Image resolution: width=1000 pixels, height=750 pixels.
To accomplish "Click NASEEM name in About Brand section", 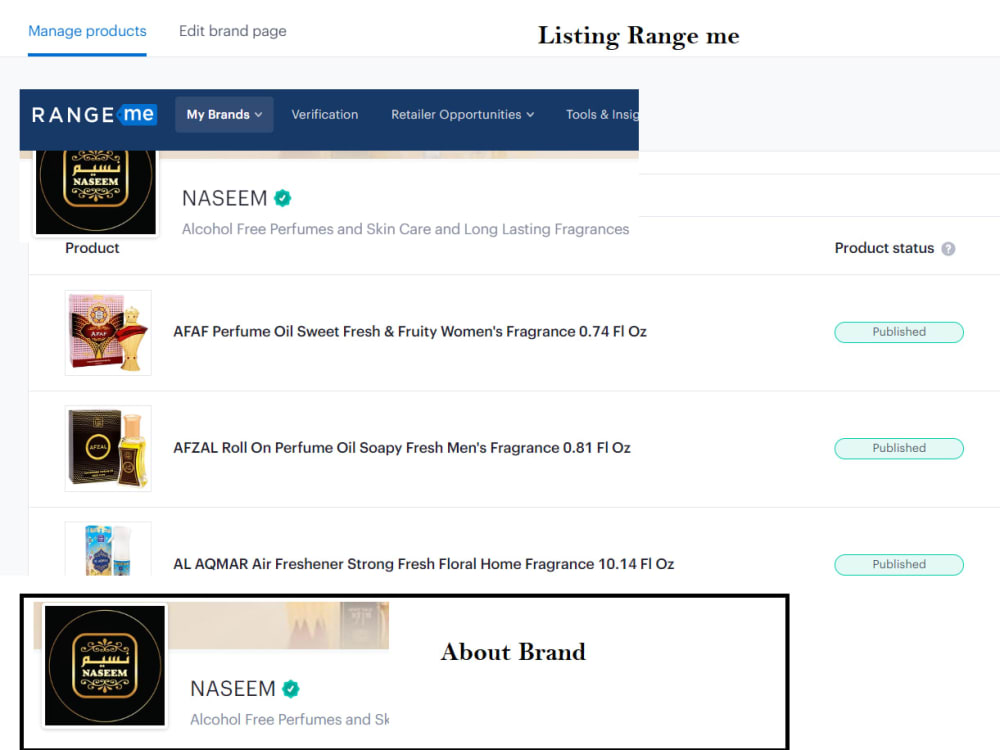I will (x=233, y=689).
